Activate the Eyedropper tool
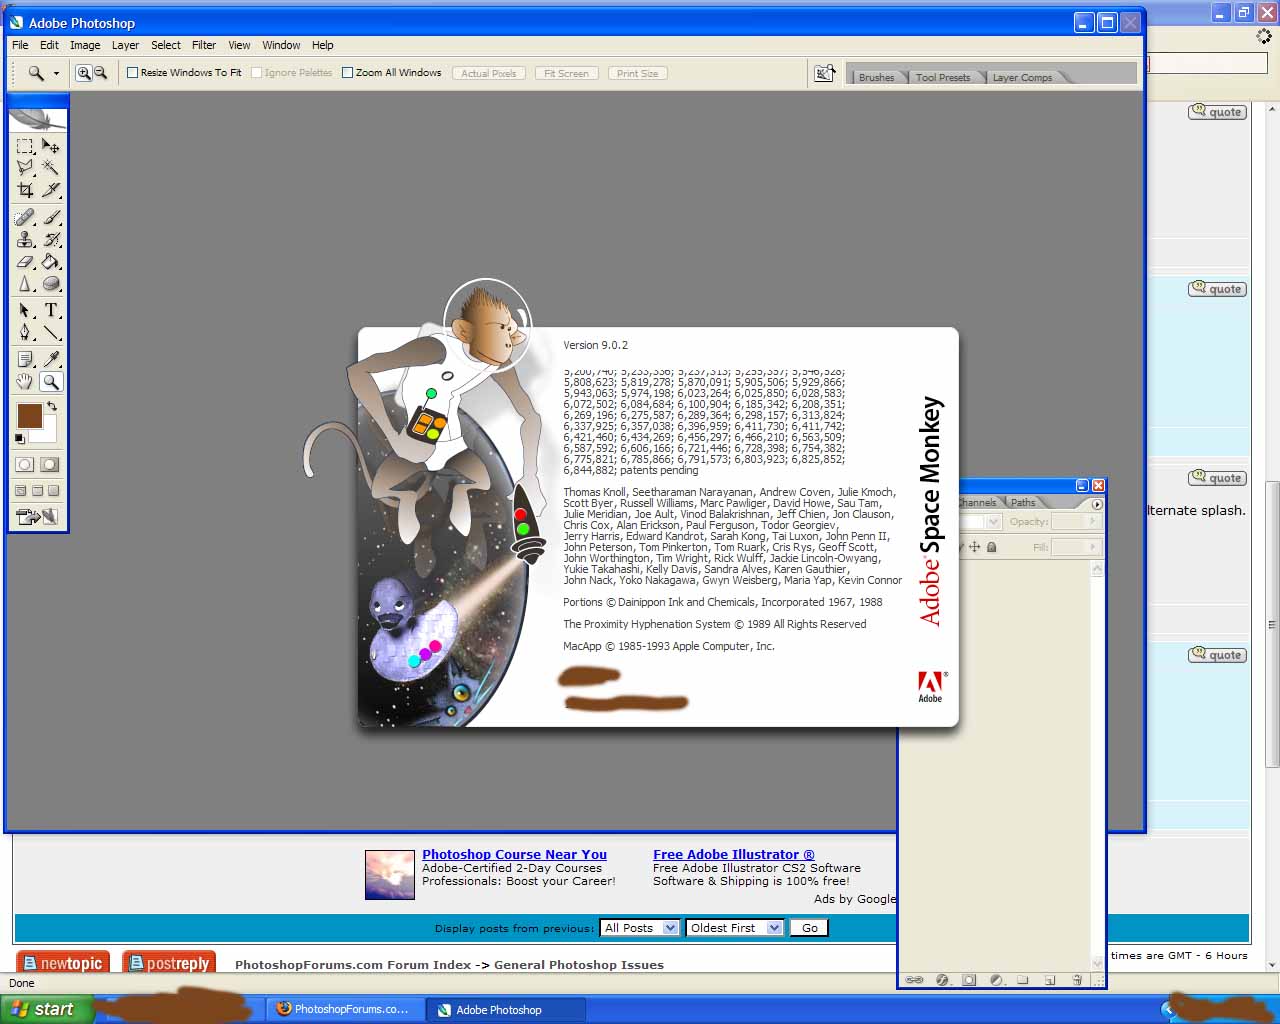 [x=51, y=359]
